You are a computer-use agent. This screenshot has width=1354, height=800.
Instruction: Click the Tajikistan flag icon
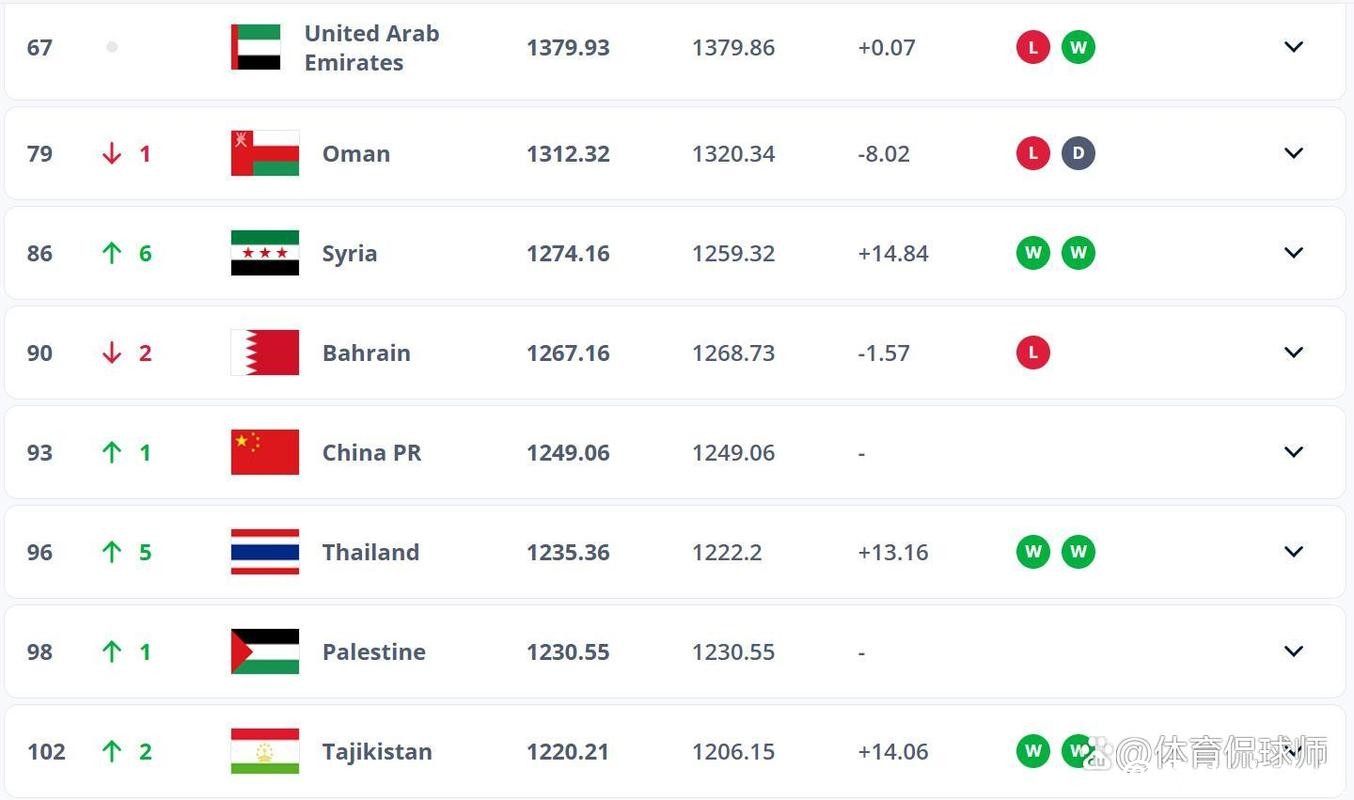point(265,751)
